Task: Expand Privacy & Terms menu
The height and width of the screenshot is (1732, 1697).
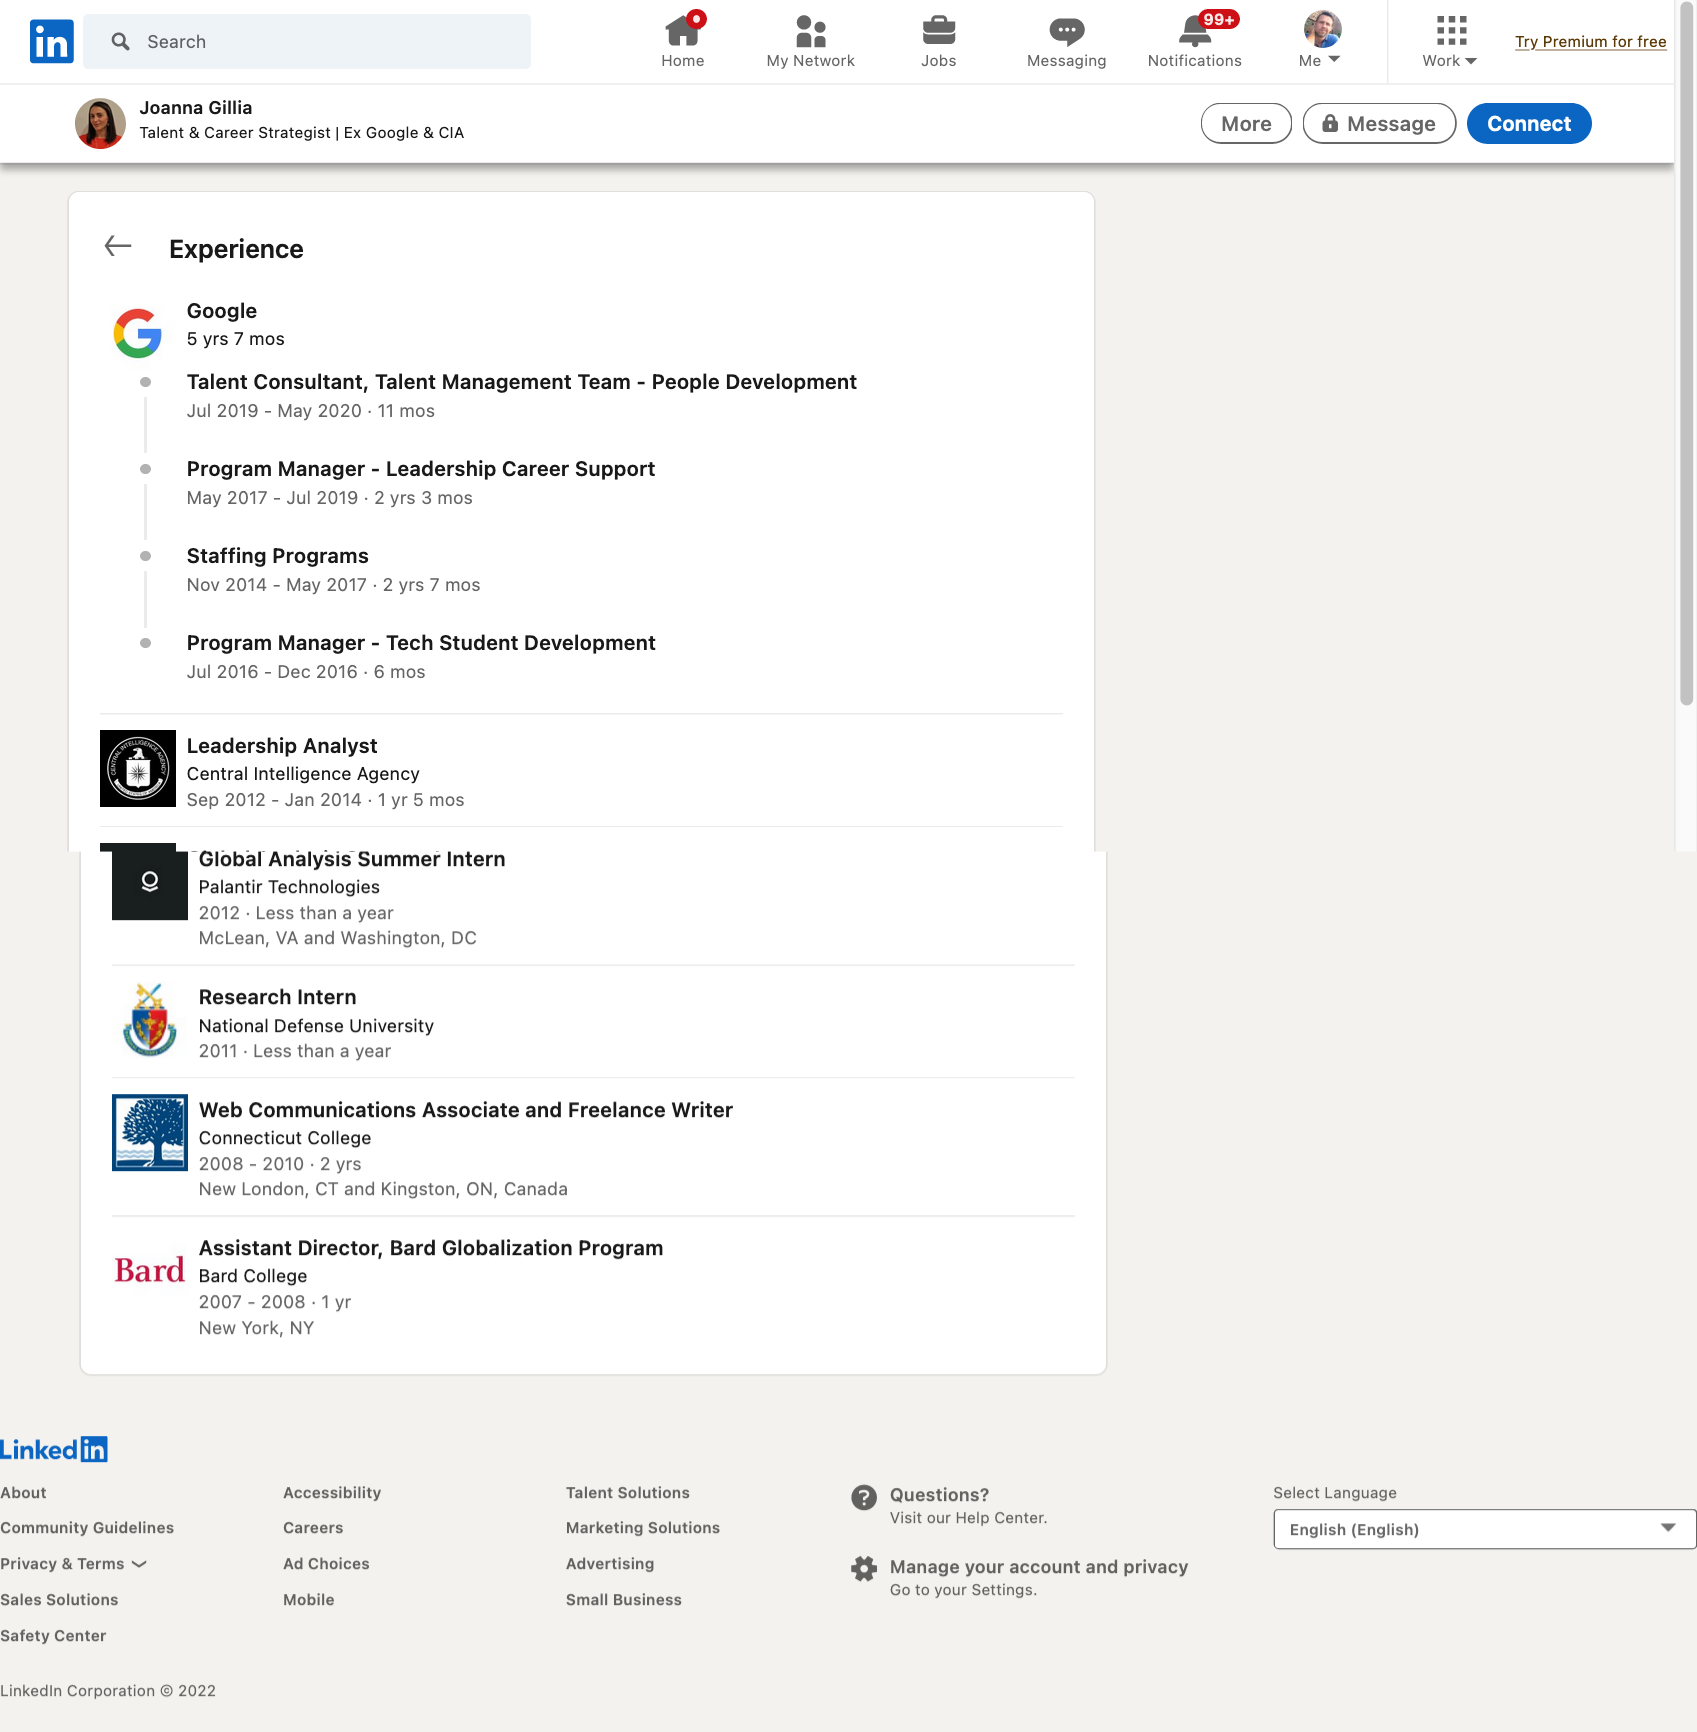Action: tap(73, 1564)
